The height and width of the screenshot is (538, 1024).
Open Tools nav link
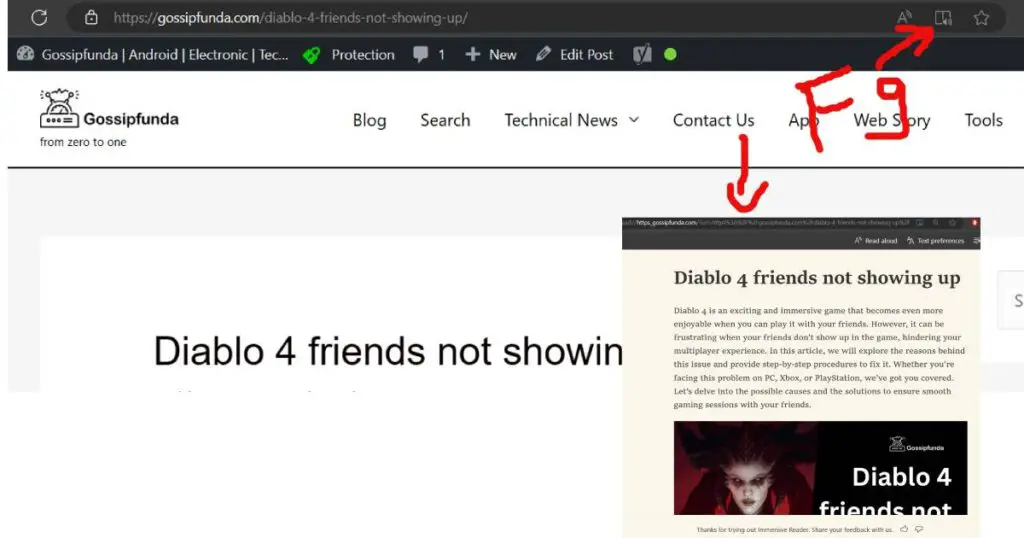(x=984, y=120)
